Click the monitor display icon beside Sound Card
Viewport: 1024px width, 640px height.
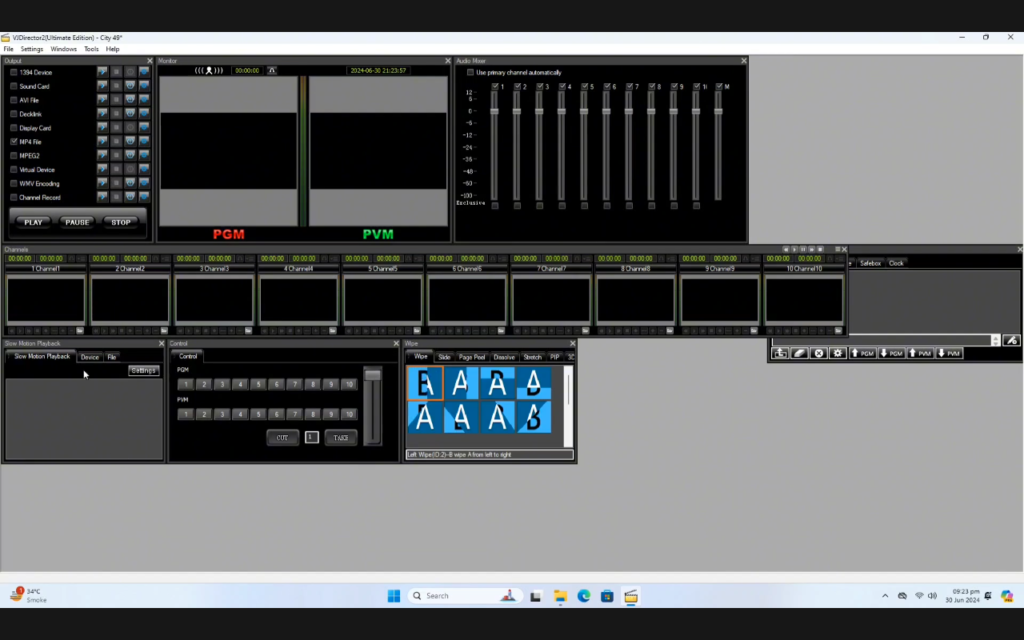pos(131,85)
